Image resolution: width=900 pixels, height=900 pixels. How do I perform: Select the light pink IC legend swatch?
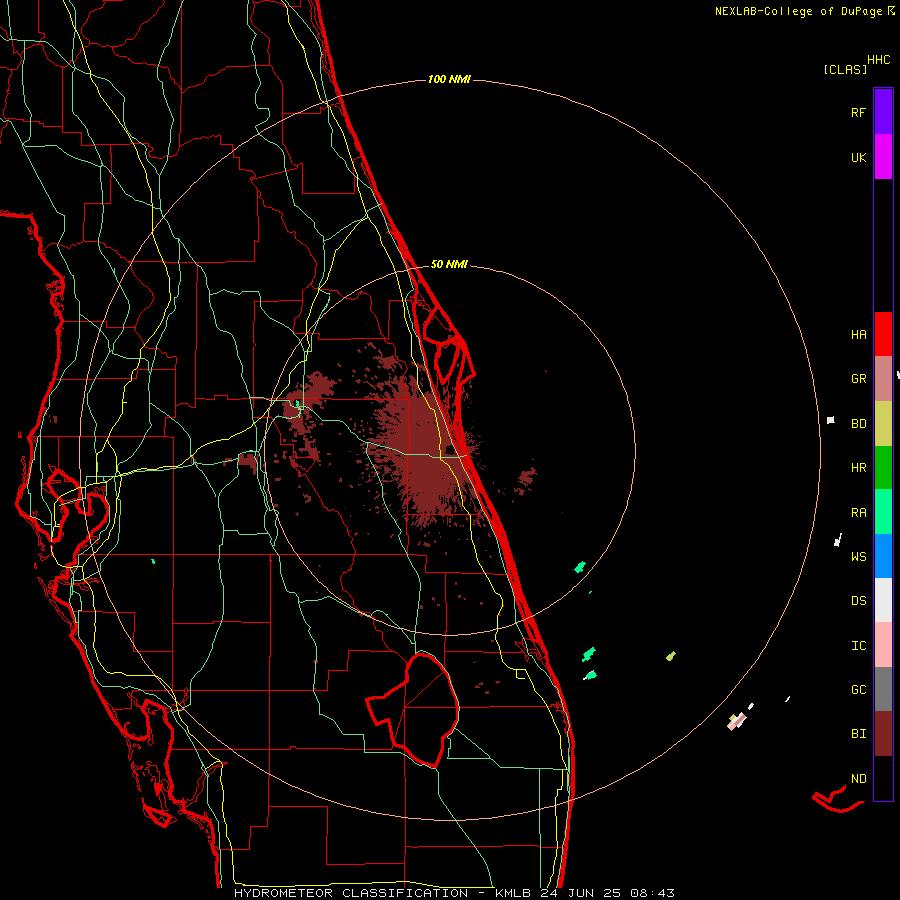pos(883,645)
